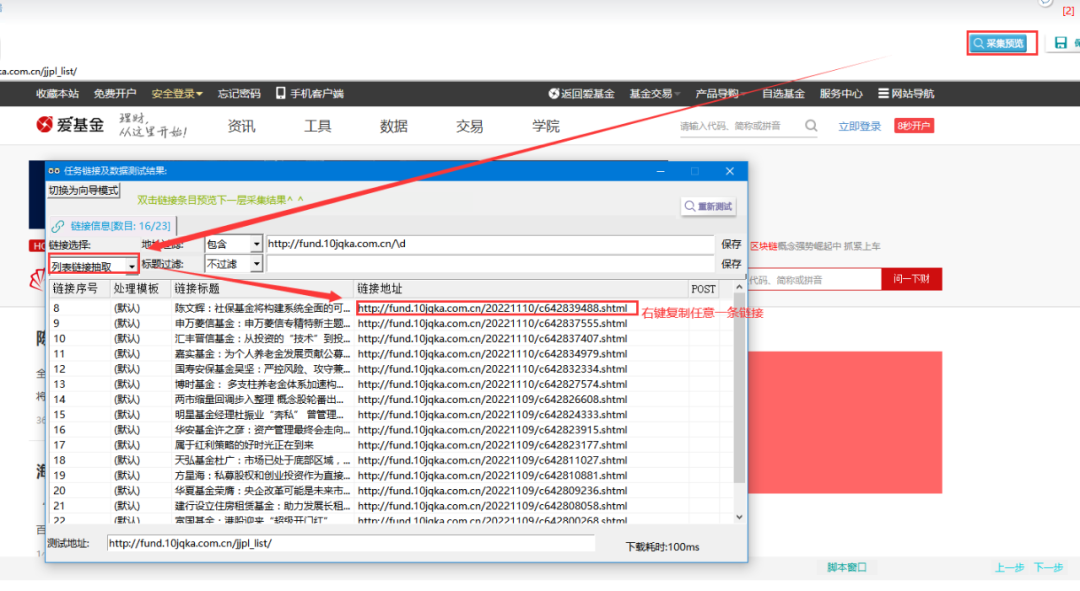
Task: Close the 任务链接及数据测试结果 dialog
Action: (x=729, y=171)
